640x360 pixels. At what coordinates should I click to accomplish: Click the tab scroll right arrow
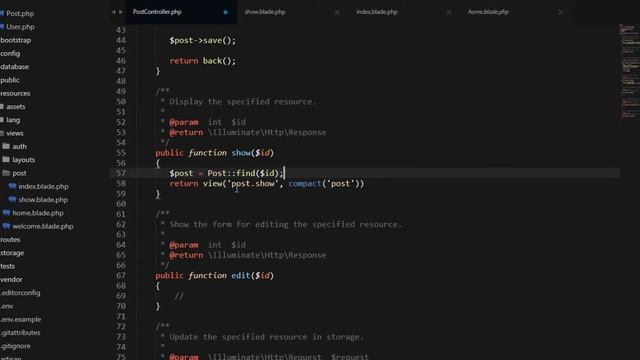(x=120, y=12)
